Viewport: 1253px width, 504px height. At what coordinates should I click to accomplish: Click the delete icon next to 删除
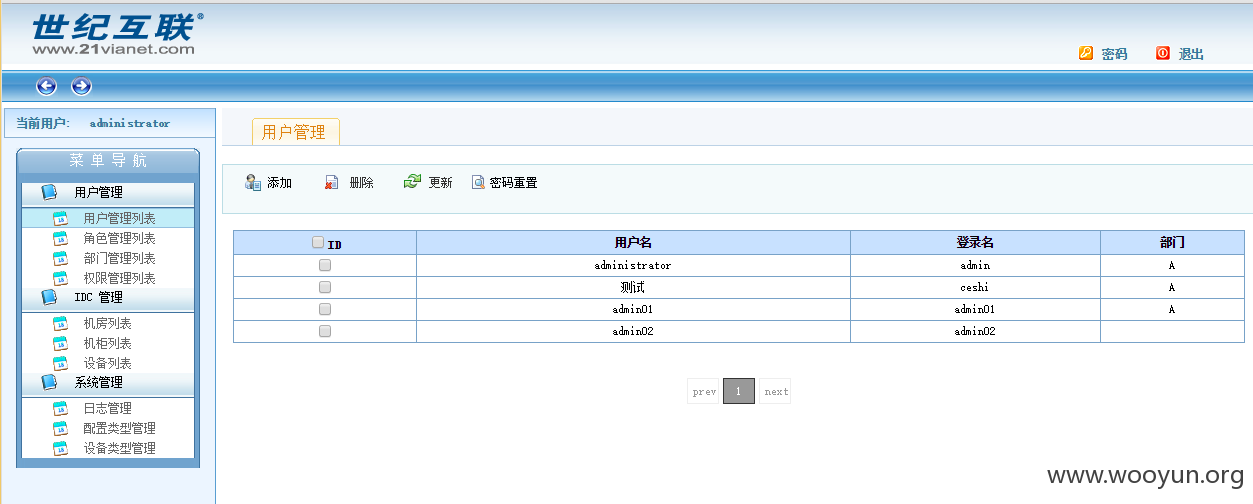point(332,182)
